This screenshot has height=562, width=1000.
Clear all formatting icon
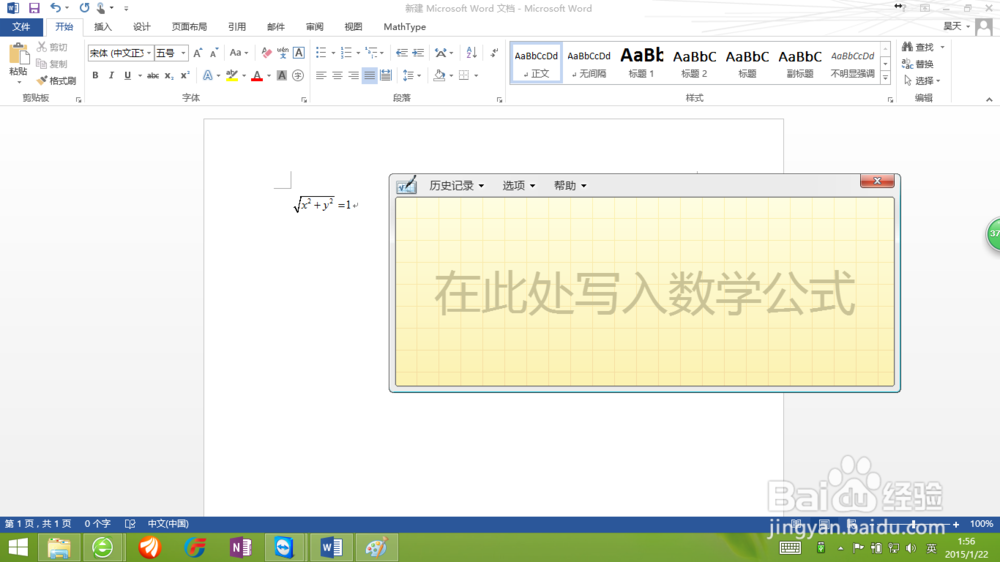click(x=267, y=53)
